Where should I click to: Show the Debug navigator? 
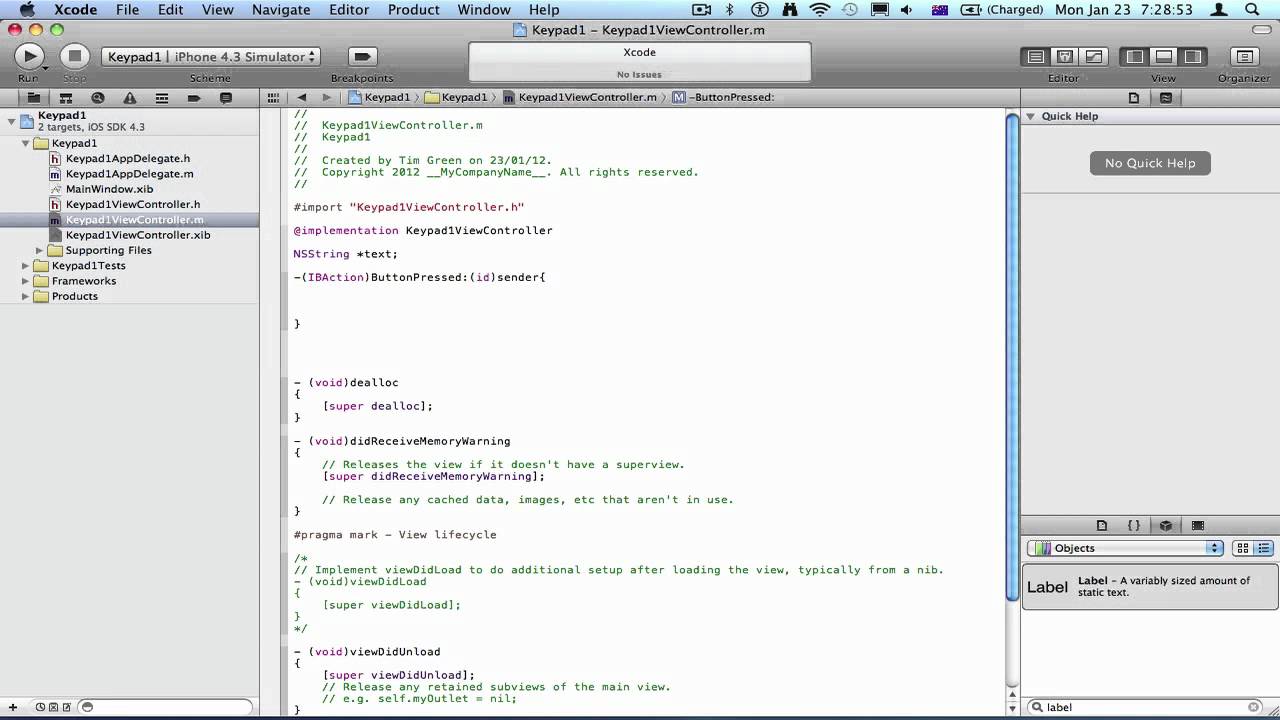coord(161,98)
